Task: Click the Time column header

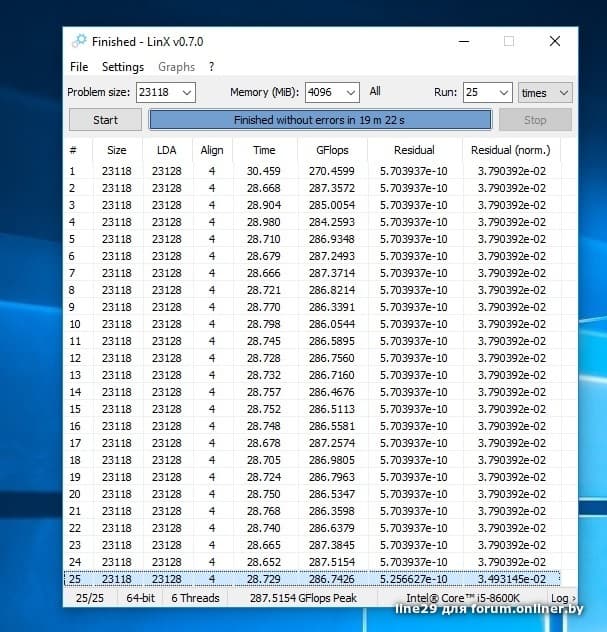Action: click(264, 150)
